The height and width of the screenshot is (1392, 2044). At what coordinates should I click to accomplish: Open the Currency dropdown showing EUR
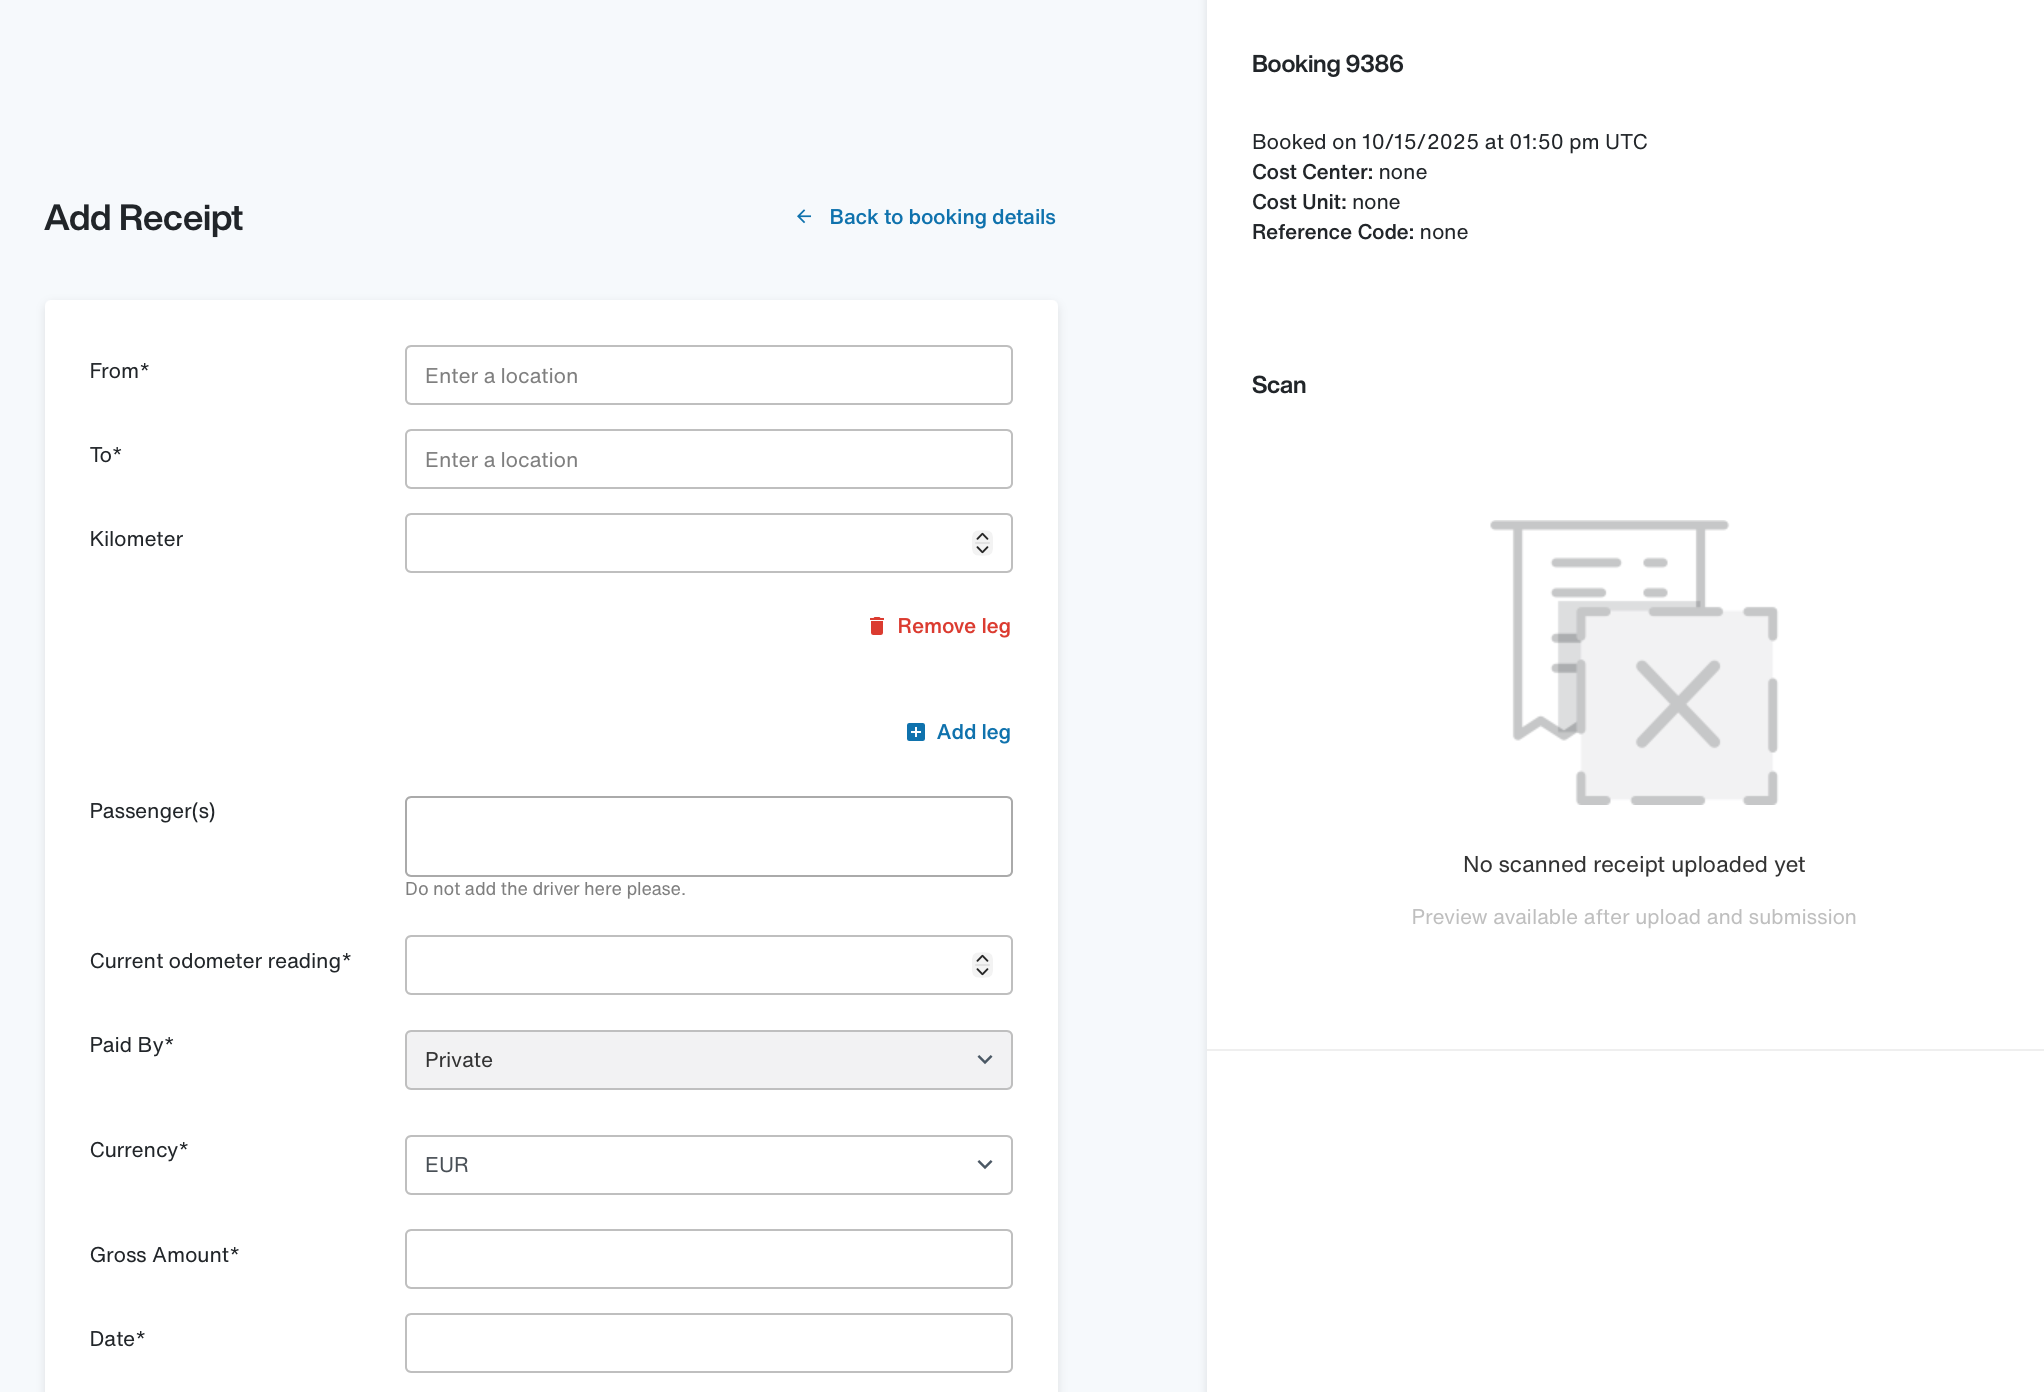tap(709, 1165)
